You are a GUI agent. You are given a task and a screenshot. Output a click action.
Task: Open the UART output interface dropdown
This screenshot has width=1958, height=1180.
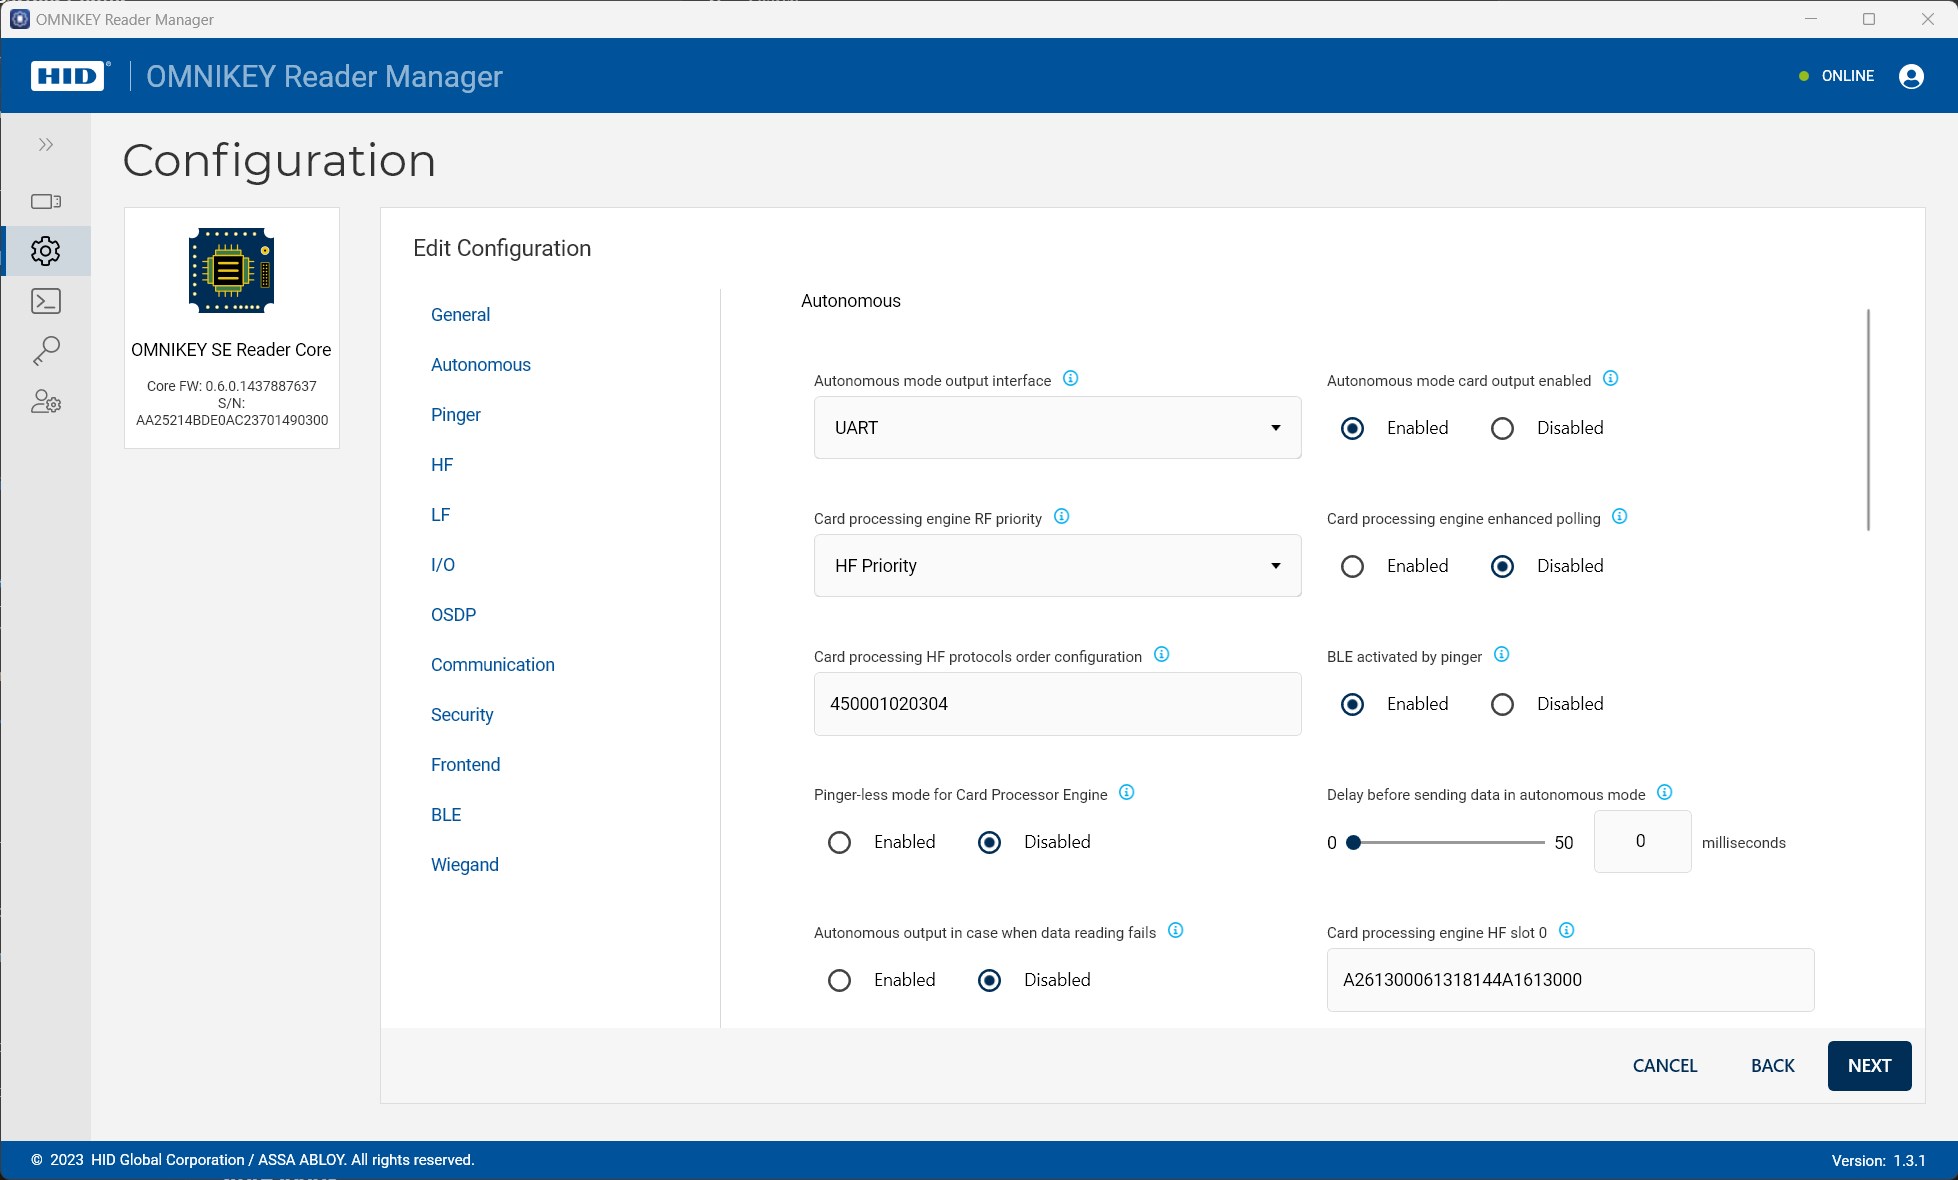click(x=1057, y=428)
